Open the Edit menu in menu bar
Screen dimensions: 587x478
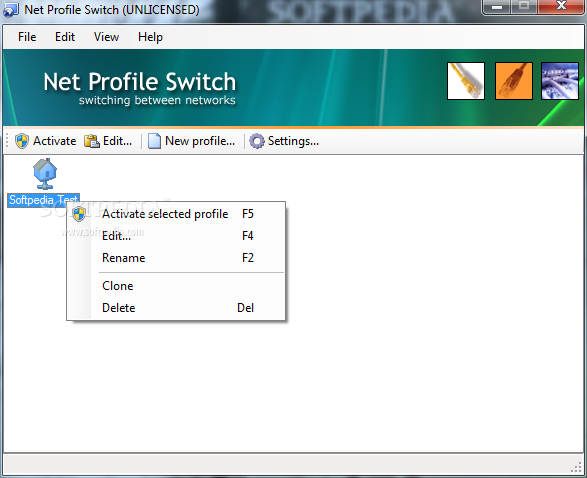click(65, 37)
